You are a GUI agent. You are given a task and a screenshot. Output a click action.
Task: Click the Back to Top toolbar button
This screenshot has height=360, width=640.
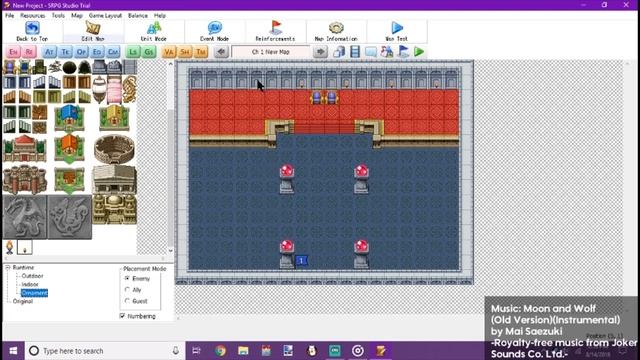[x=32, y=31]
